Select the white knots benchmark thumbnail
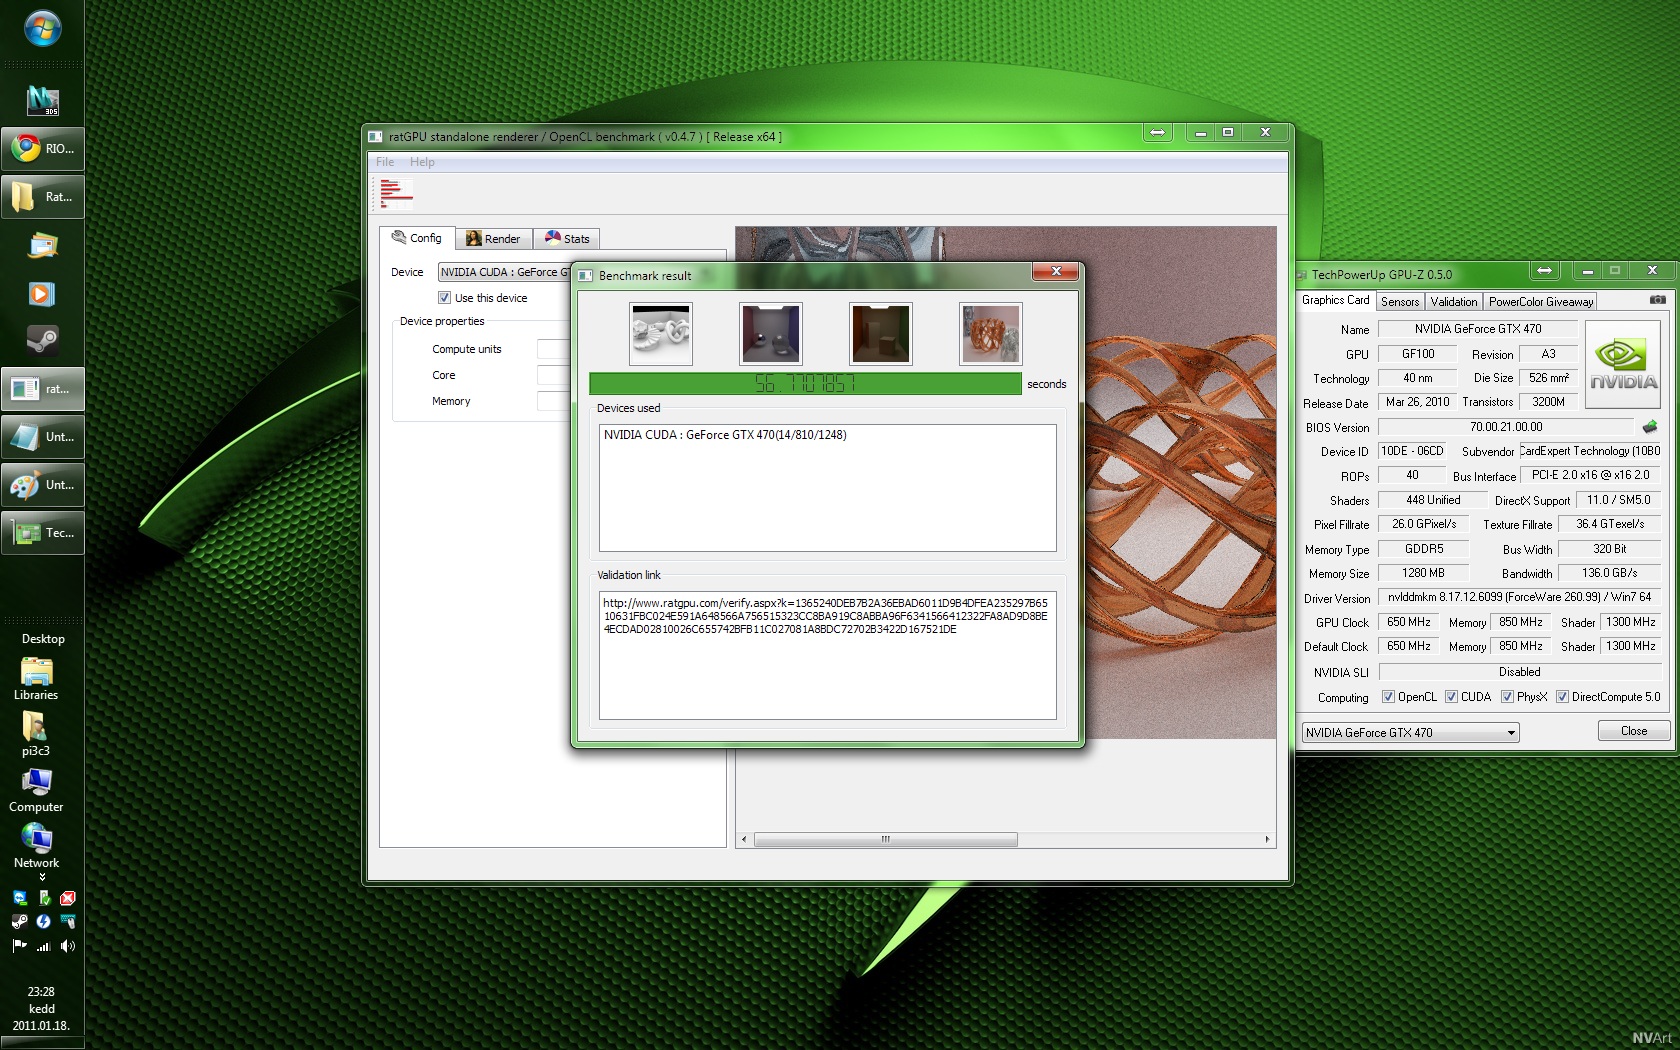 point(661,334)
